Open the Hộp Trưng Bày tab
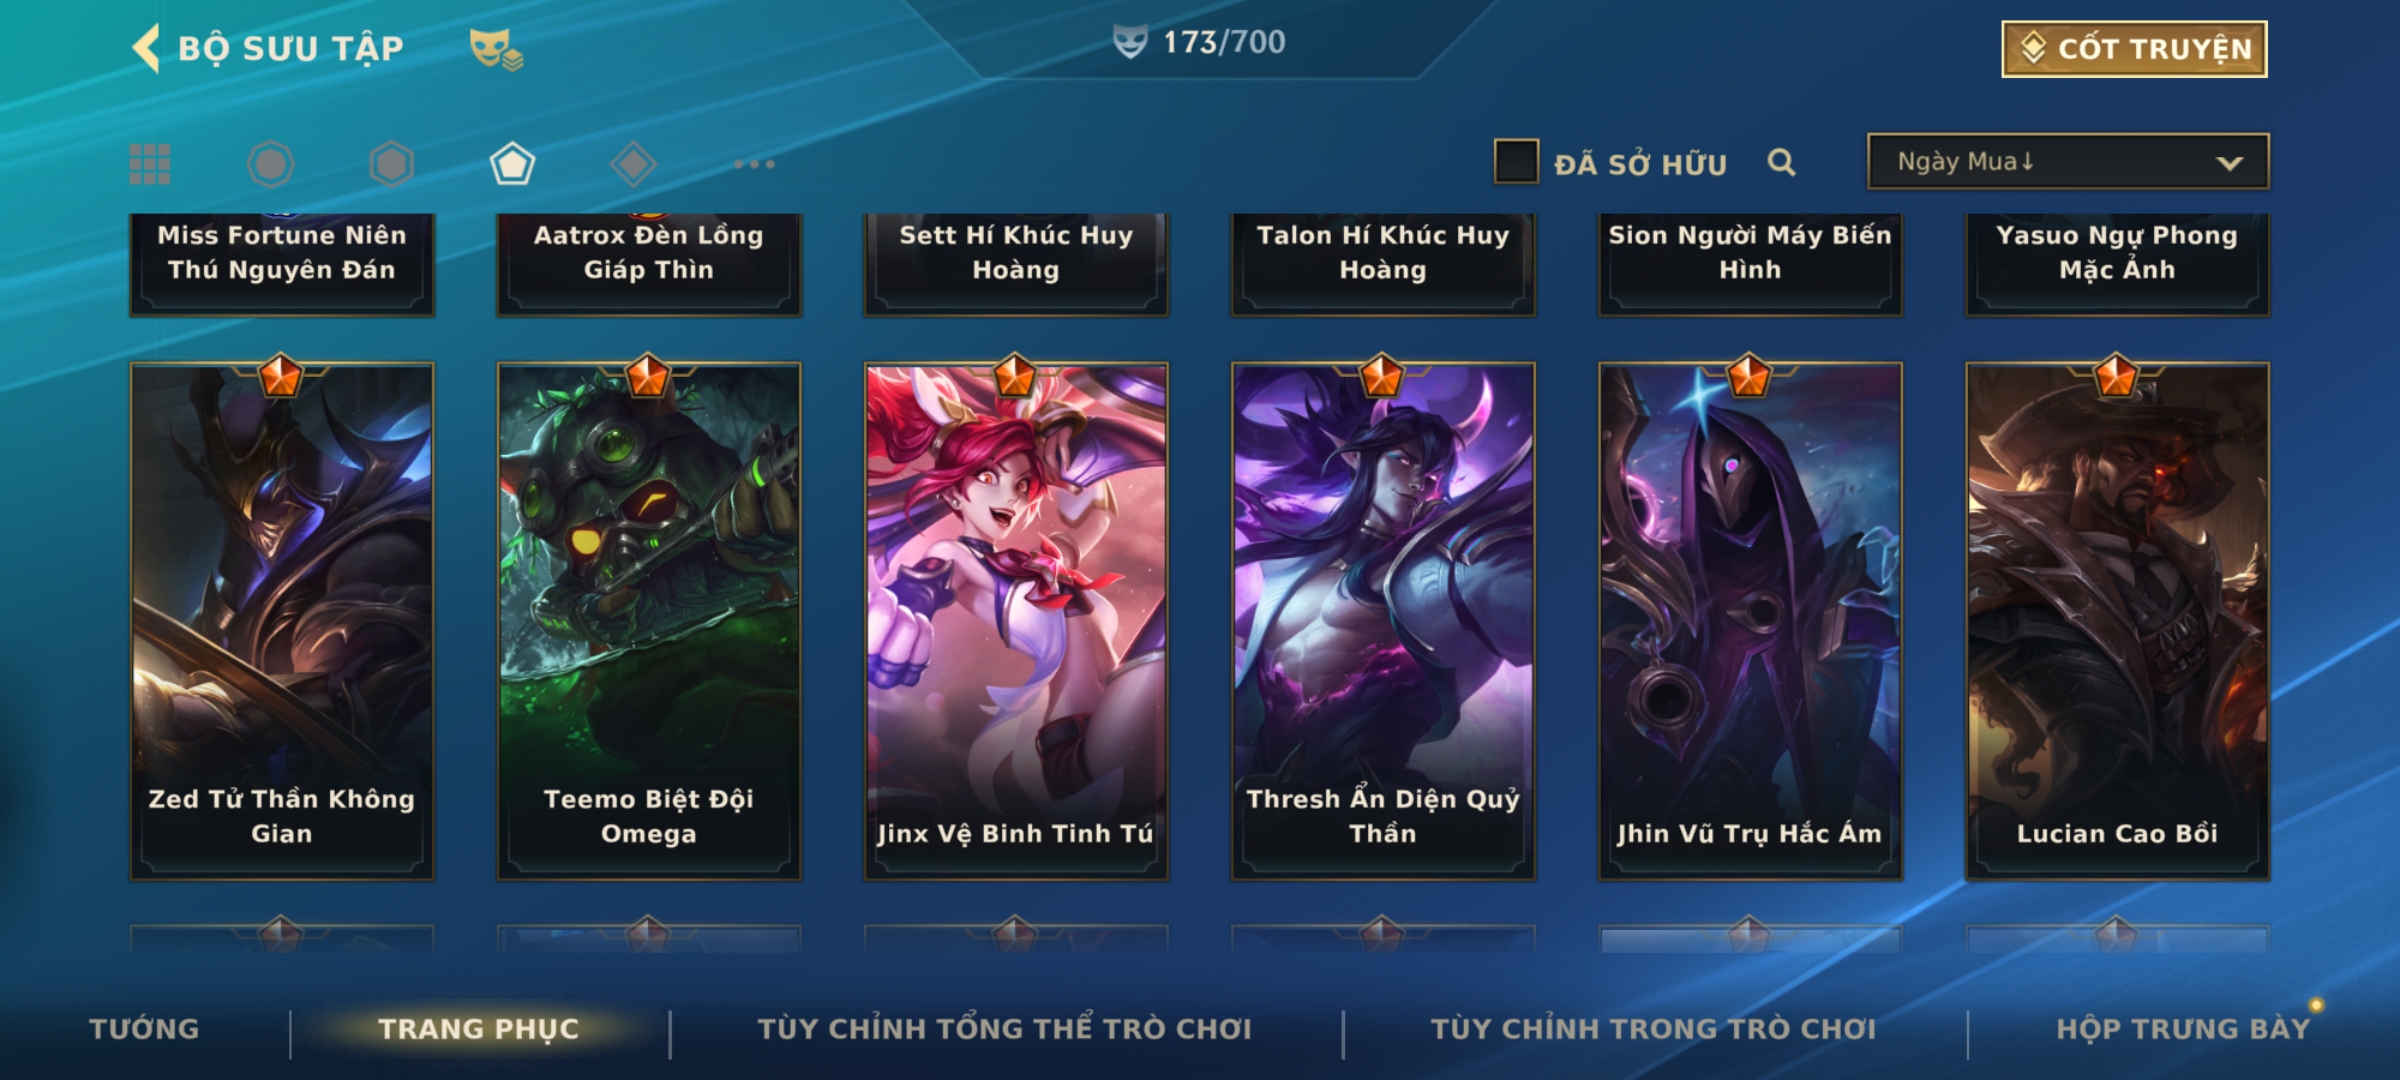2400x1080 pixels. tap(2183, 1029)
